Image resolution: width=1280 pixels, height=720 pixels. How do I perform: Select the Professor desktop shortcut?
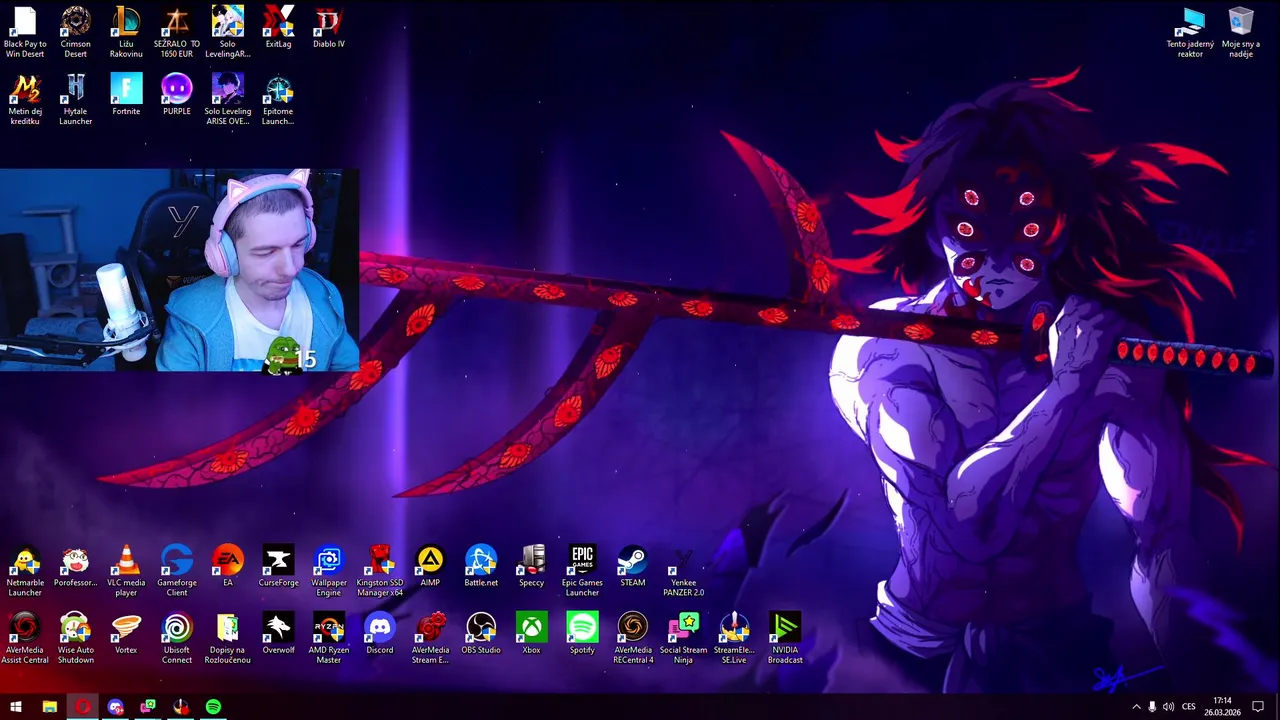click(75, 566)
